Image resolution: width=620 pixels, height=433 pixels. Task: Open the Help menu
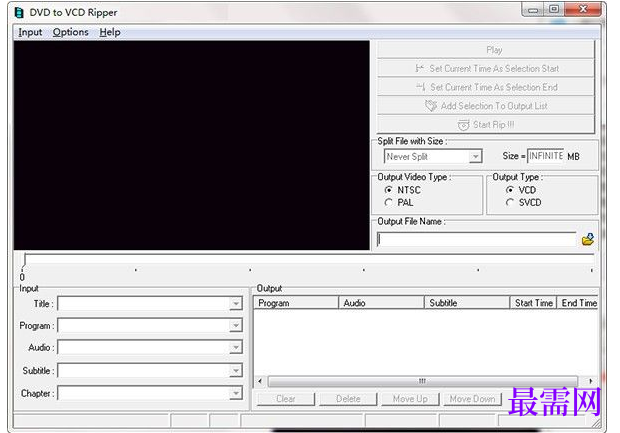tap(110, 32)
